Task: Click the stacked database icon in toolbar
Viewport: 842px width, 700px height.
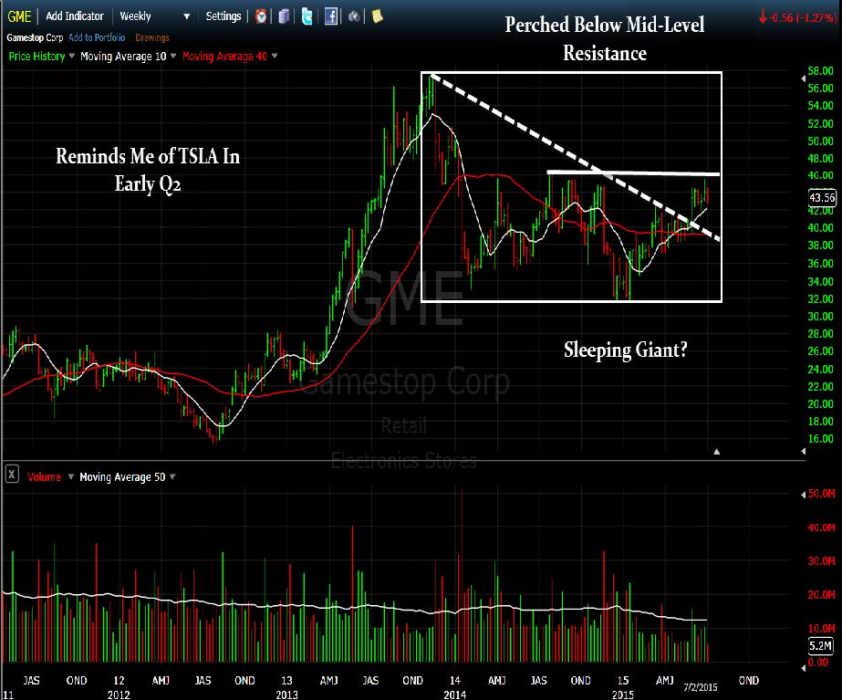Action: pyautogui.click(x=284, y=17)
